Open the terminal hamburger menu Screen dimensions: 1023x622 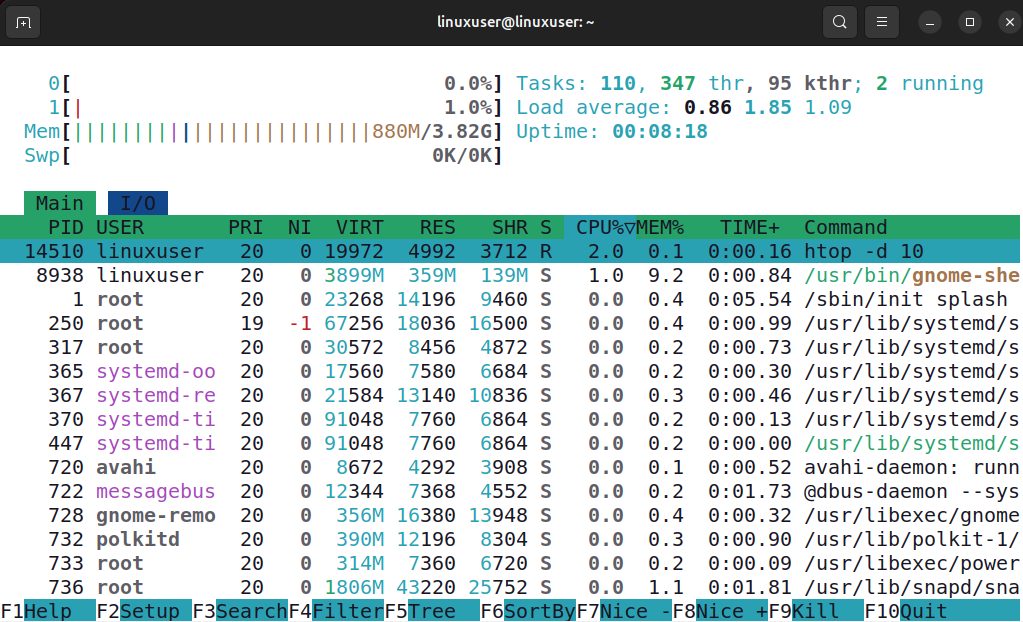pos(881,22)
